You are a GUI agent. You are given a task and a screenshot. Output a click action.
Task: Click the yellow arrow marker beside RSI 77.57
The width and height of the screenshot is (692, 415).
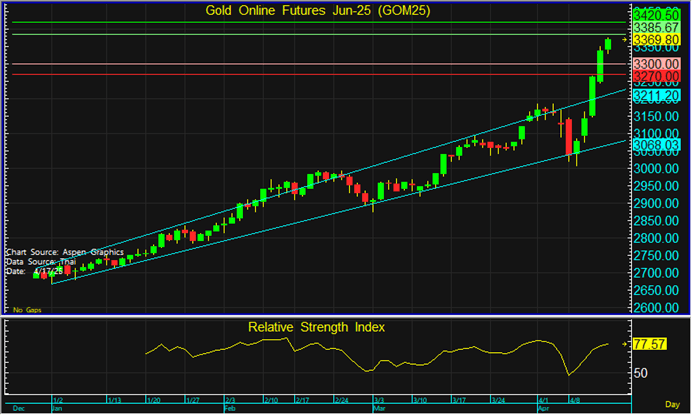coord(626,343)
